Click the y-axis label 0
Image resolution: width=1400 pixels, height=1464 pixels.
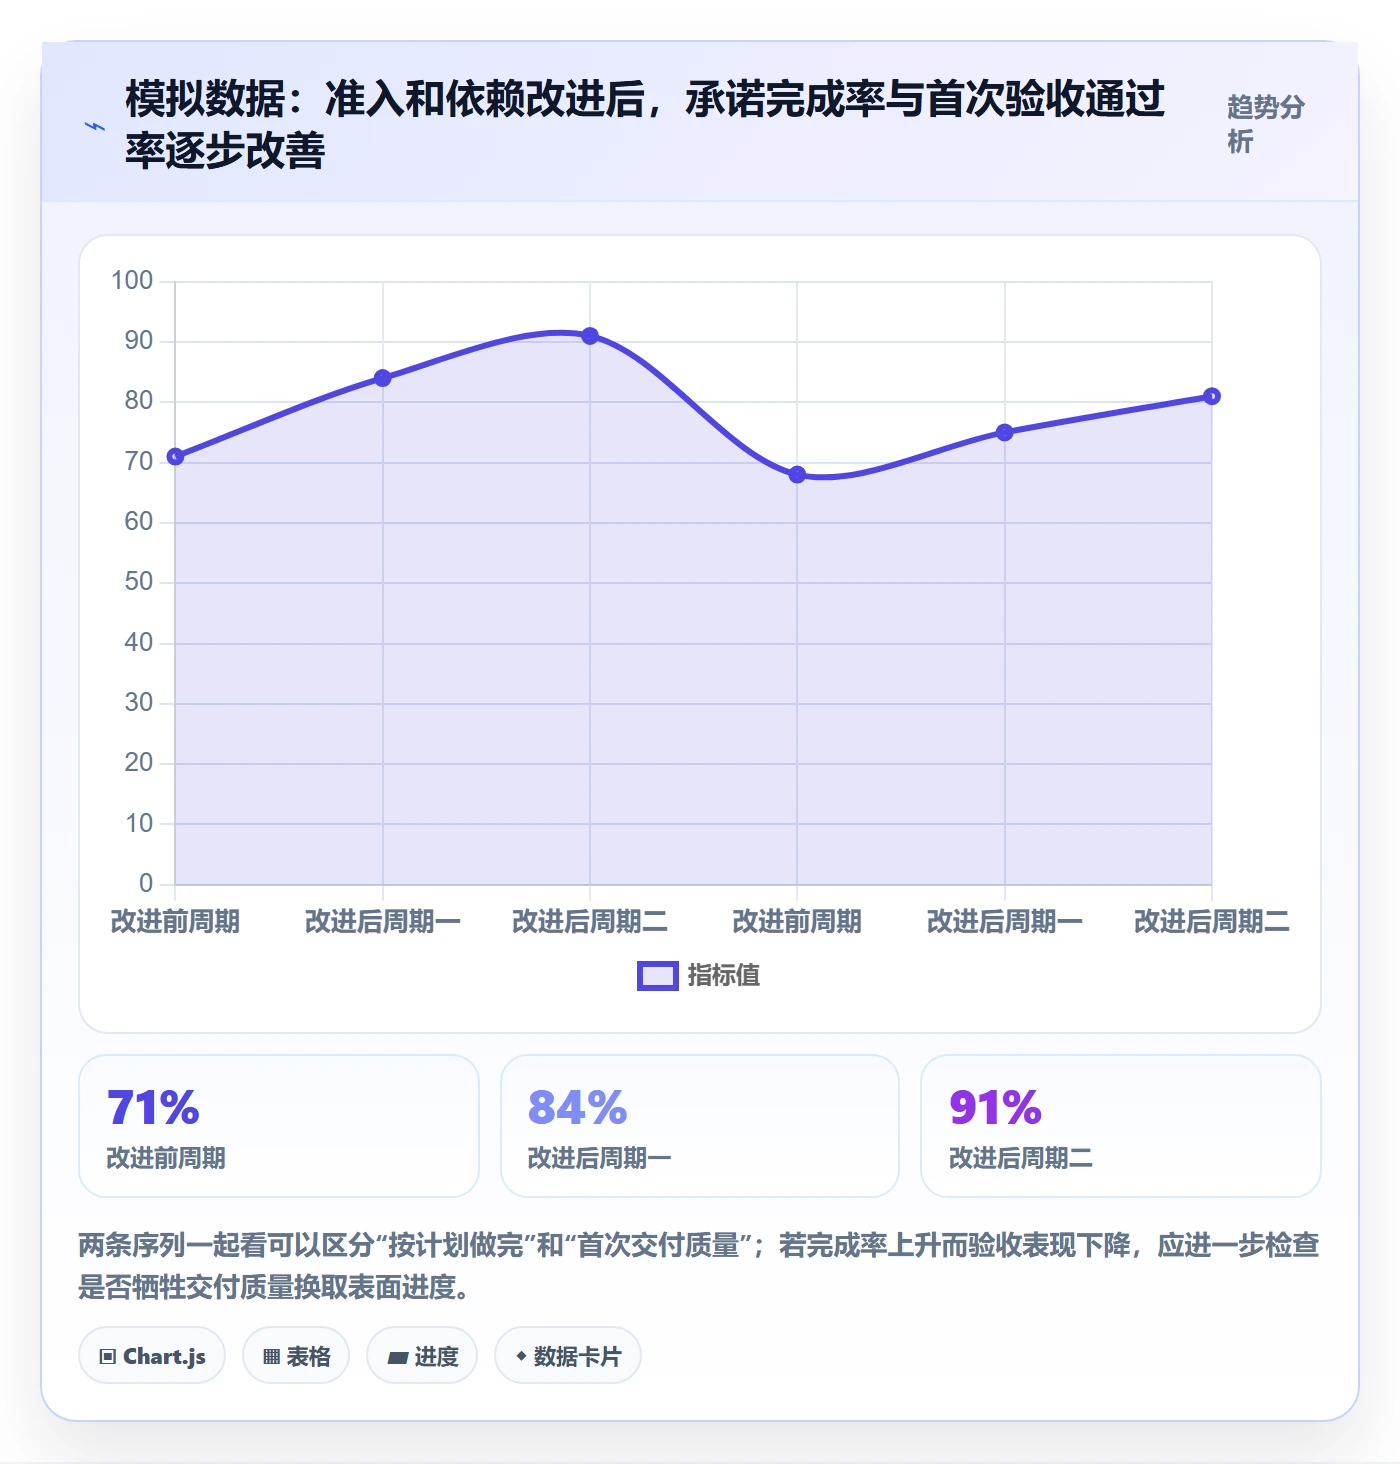[146, 884]
